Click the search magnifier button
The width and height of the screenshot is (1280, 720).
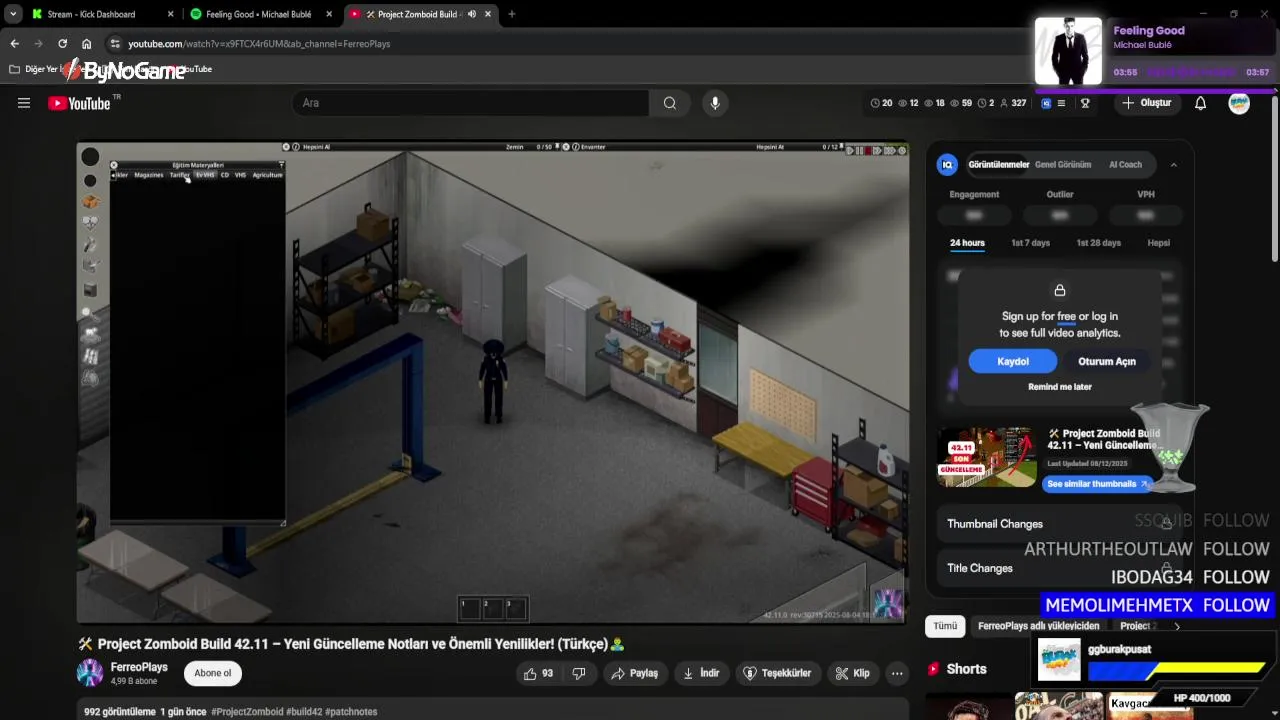click(669, 103)
